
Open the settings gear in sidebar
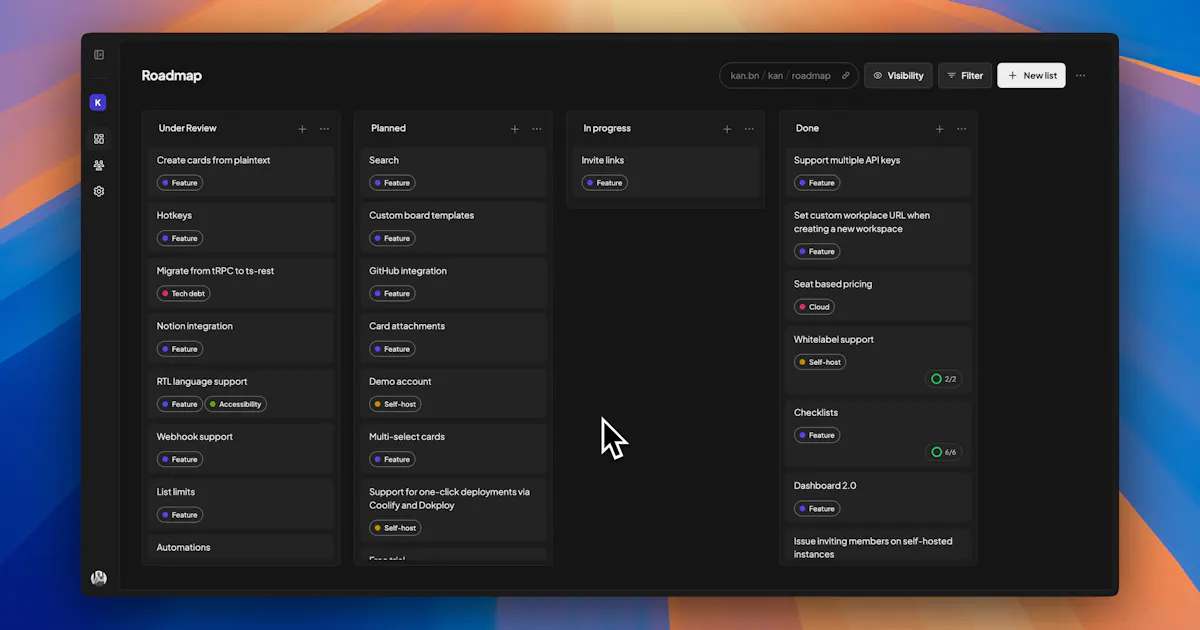(x=99, y=191)
